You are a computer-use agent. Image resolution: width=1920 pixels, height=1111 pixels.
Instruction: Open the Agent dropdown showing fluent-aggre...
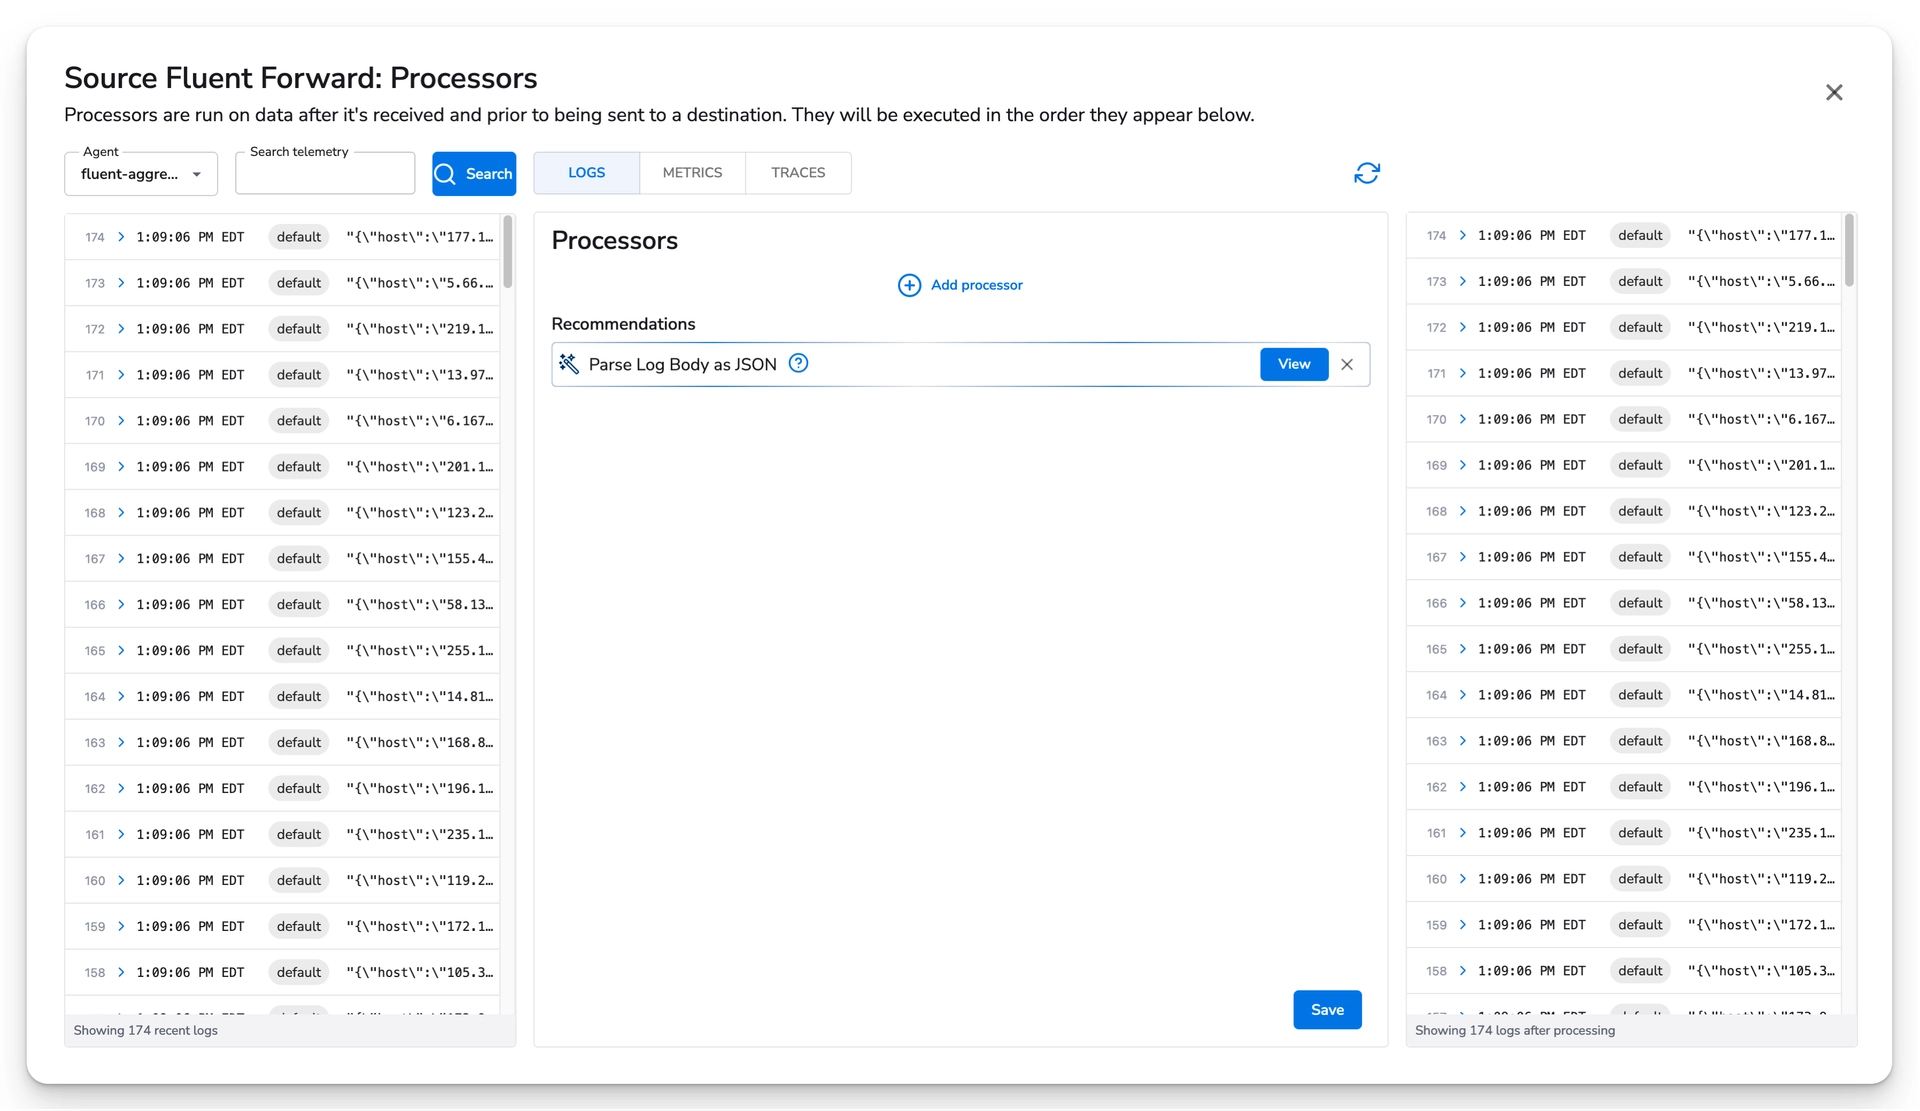(140, 173)
